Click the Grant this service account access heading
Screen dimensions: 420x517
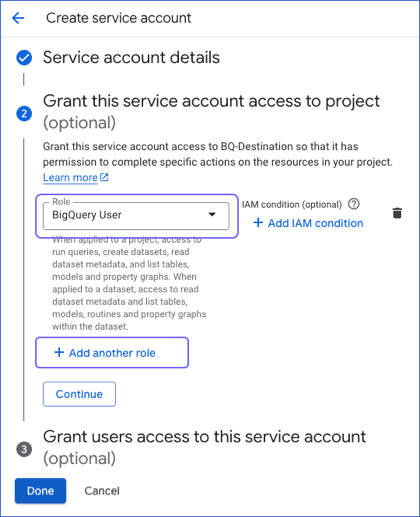click(x=211, y=112)
